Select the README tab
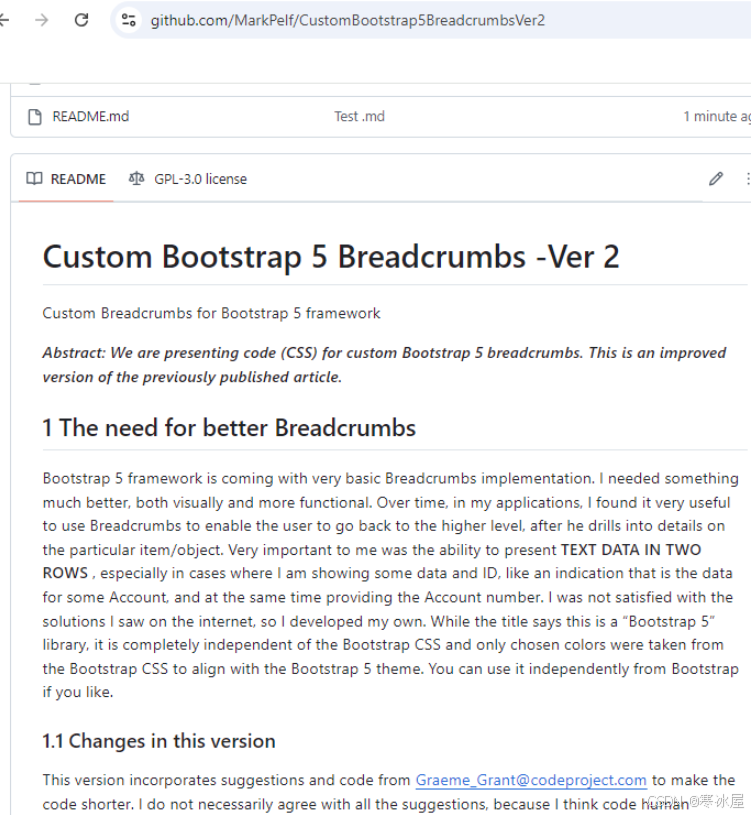 click(x=66, y=179)
